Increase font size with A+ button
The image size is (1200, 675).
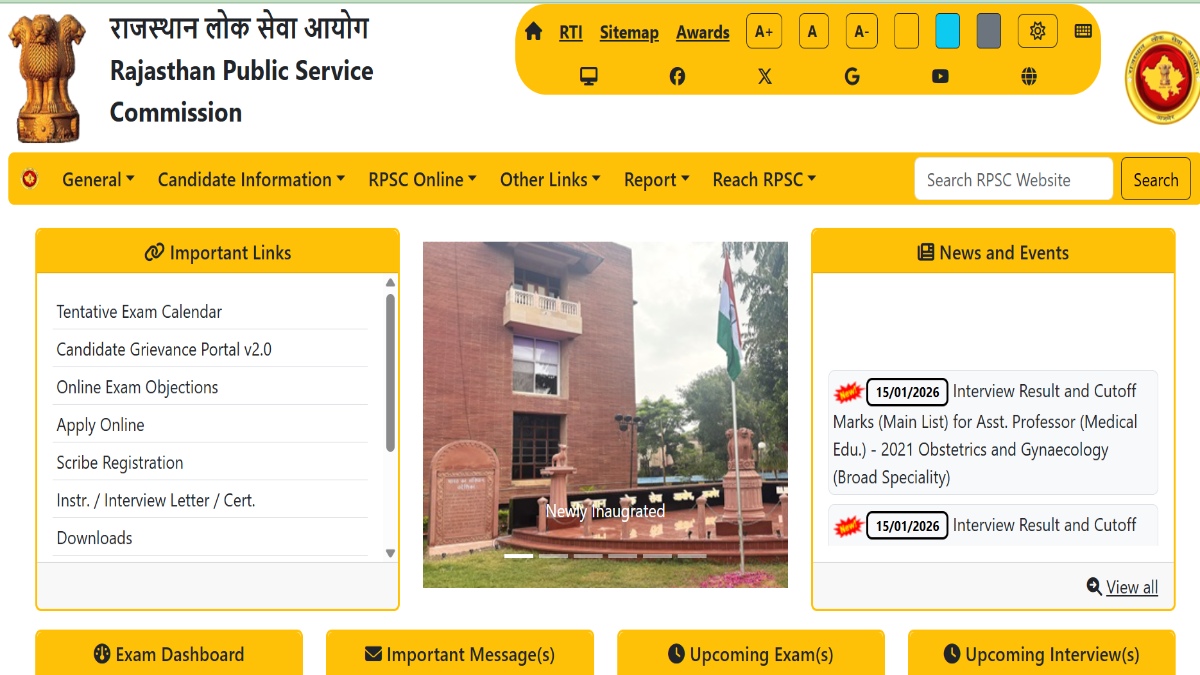click(764, 31)
